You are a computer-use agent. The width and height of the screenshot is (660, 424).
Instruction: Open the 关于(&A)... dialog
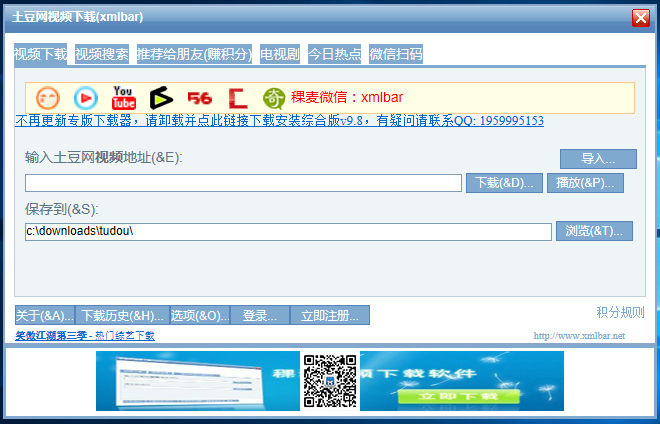click(45, 315)
